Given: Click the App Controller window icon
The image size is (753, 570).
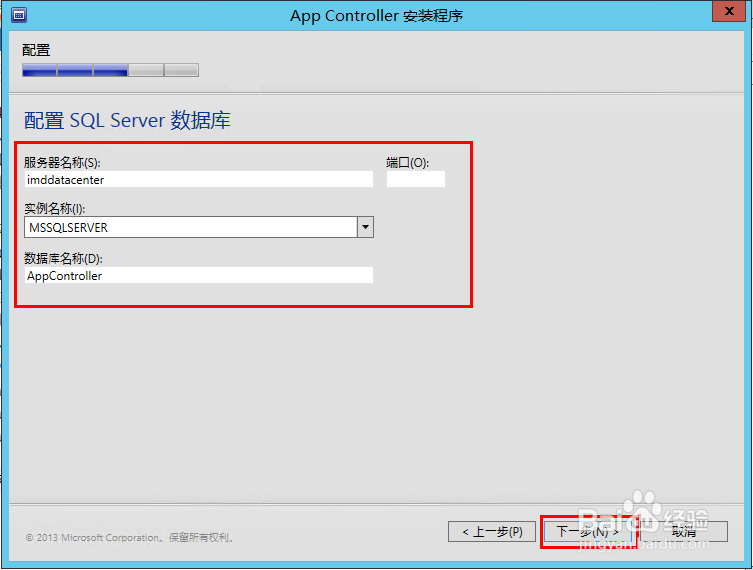Looking at the screenshot, I should point(19,15).
